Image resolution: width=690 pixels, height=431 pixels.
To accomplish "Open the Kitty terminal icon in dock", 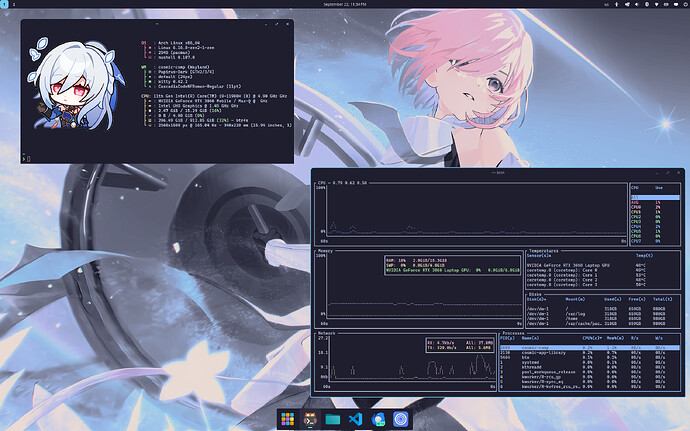I will 310,419.
